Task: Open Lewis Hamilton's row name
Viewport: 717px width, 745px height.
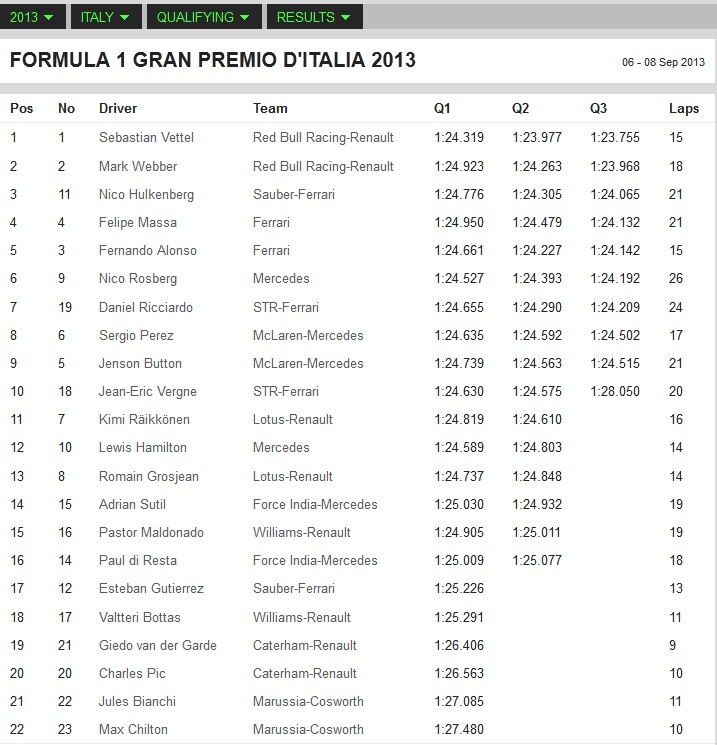Action: [143, 447]
